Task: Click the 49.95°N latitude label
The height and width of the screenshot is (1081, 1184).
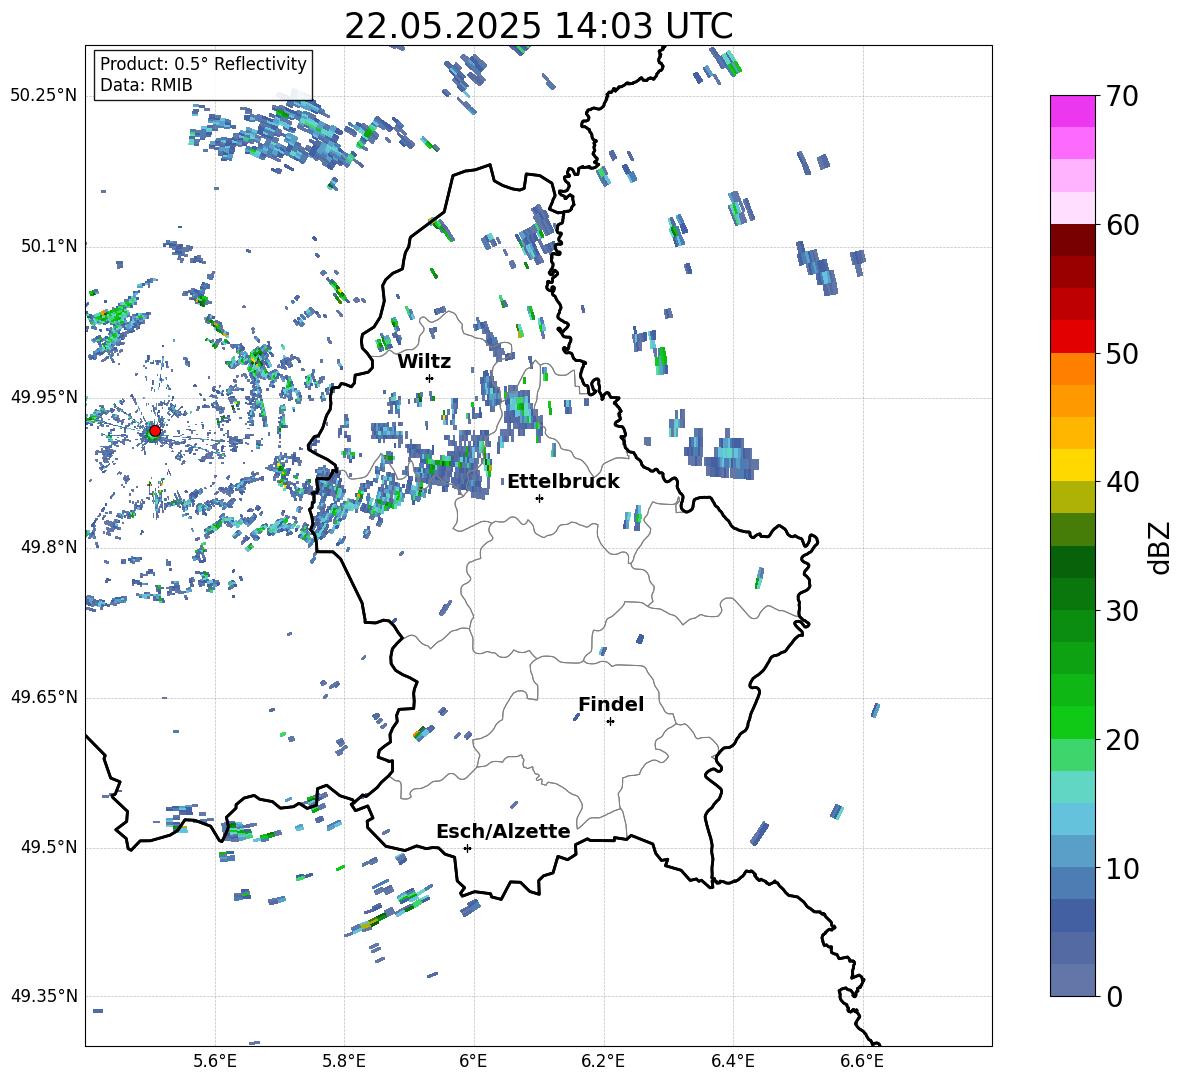Action: (44, 396)
